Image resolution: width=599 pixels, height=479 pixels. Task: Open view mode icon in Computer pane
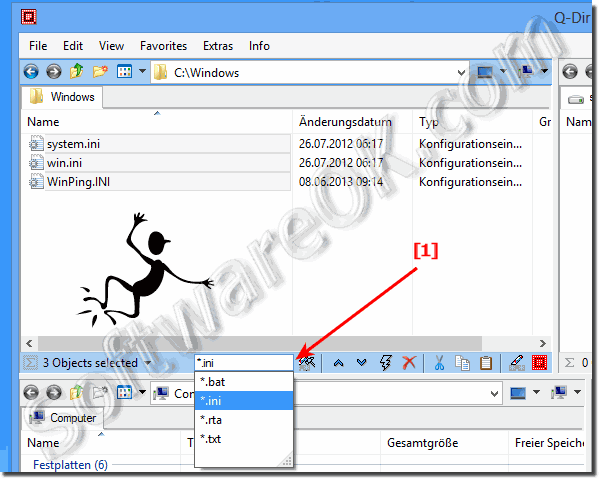coord(124,392)
